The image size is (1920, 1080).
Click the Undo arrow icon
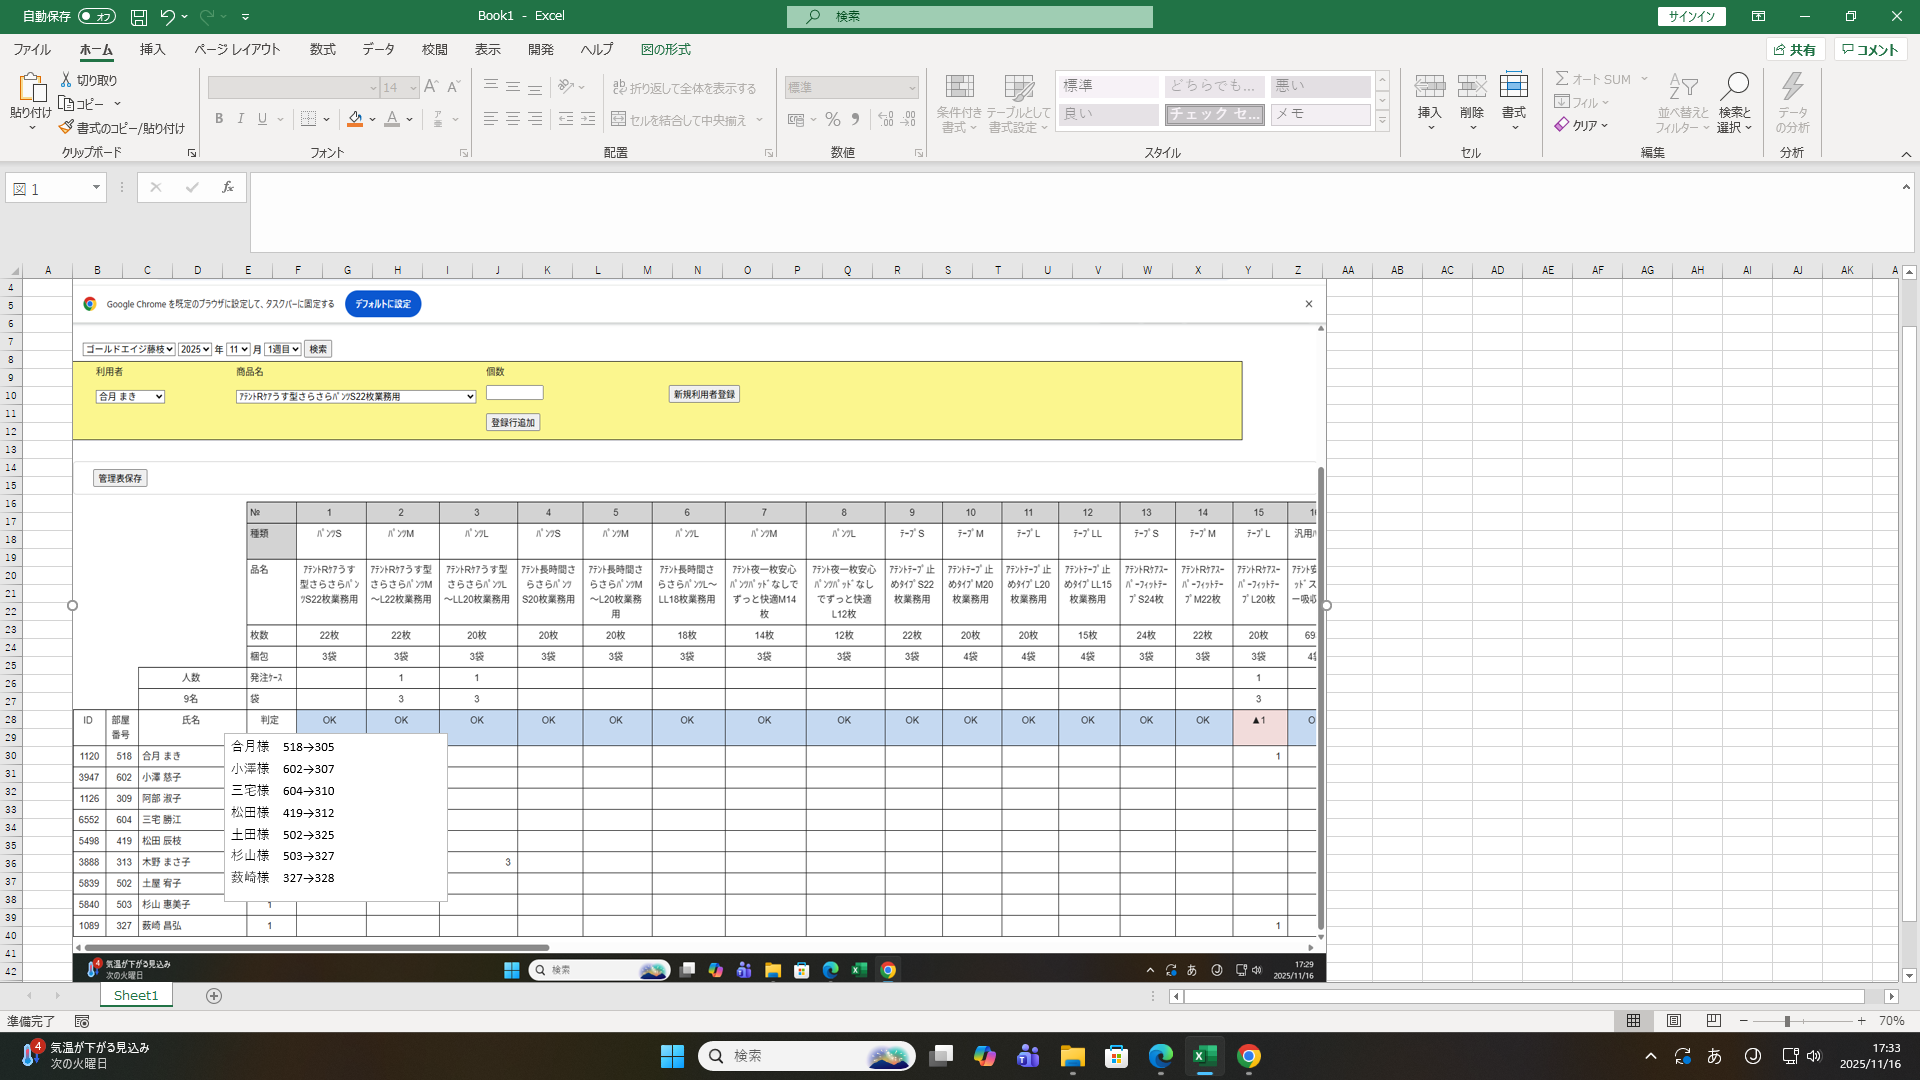click(x=167, y=17)
